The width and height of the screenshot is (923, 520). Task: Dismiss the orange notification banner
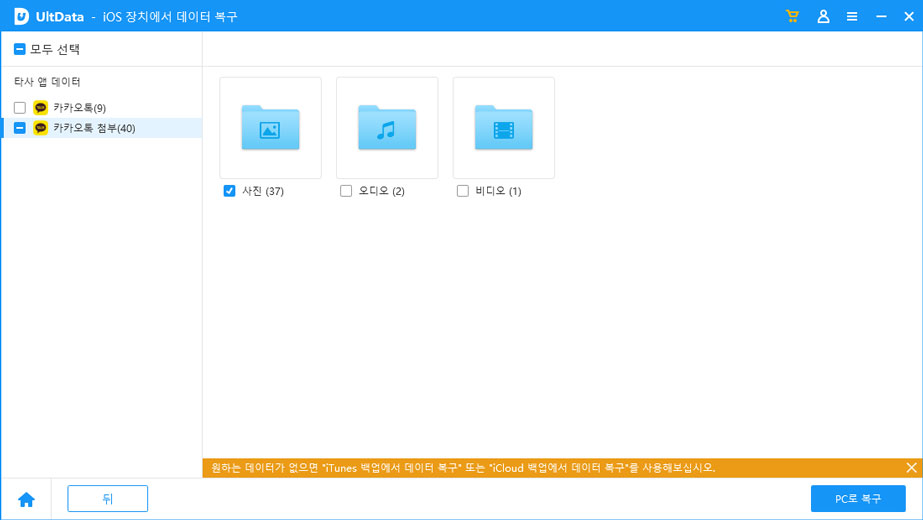911,468
